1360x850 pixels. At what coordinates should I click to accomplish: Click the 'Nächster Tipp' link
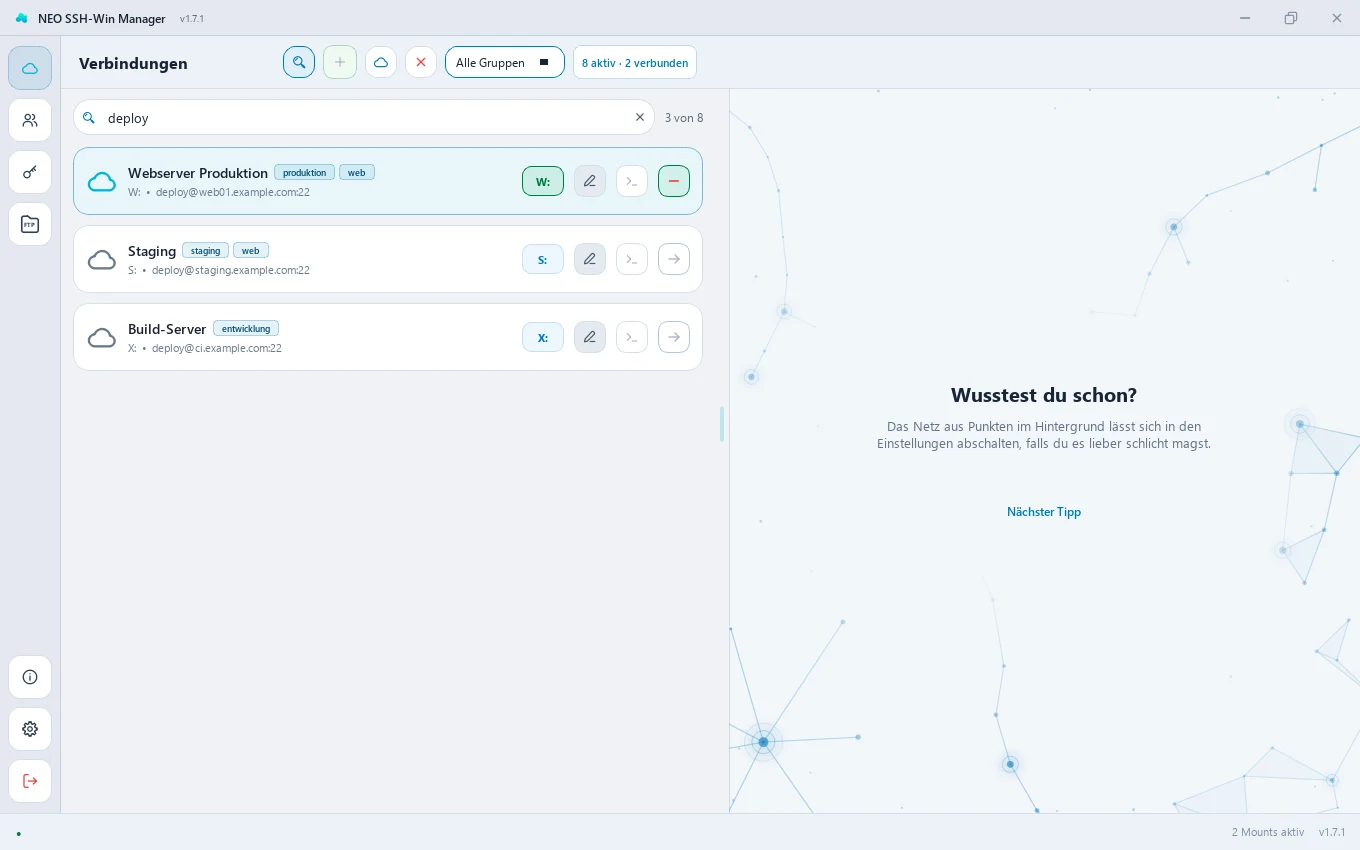[x=1044, y=512]
